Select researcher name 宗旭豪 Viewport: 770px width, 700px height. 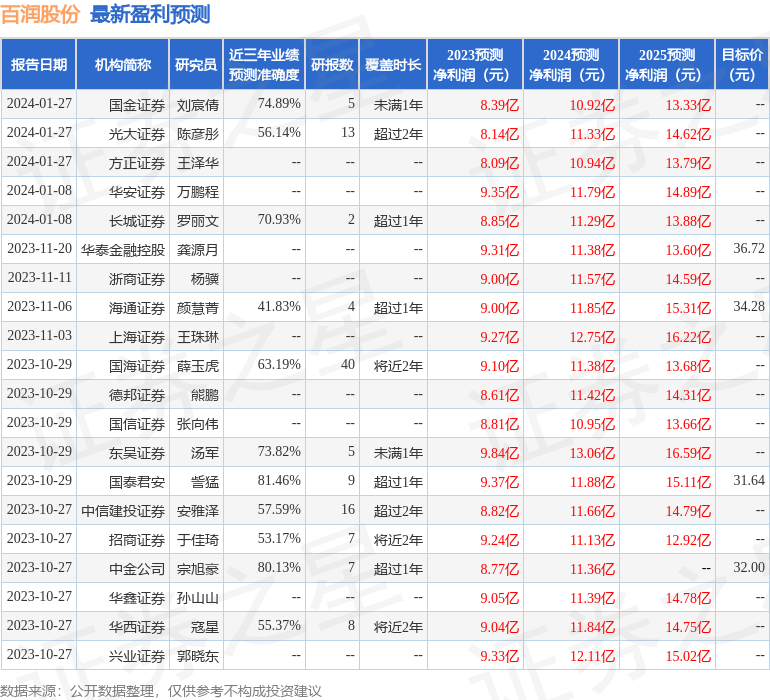pos(198,569)
